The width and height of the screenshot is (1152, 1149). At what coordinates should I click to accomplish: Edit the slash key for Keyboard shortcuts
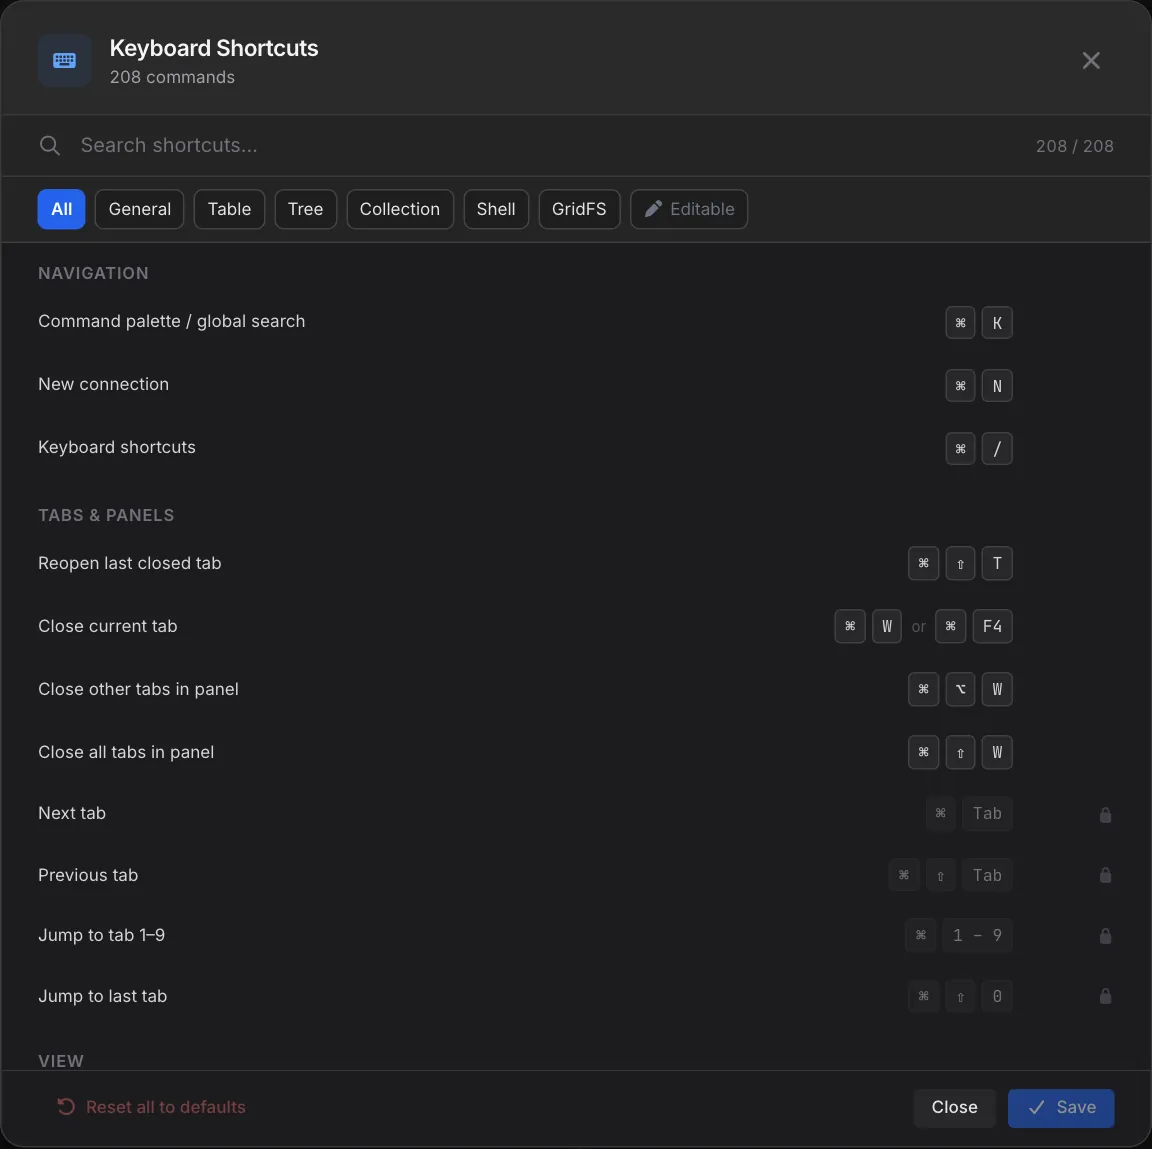coord(997,448)
